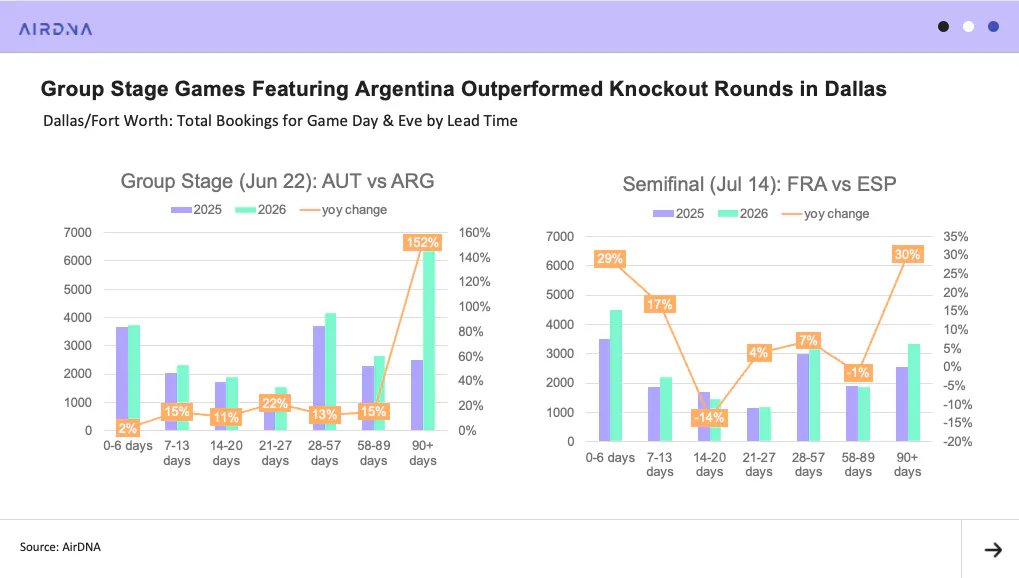Click the 29% data label in Semifinal chart
1019x578 pixels.
(610, 258)
